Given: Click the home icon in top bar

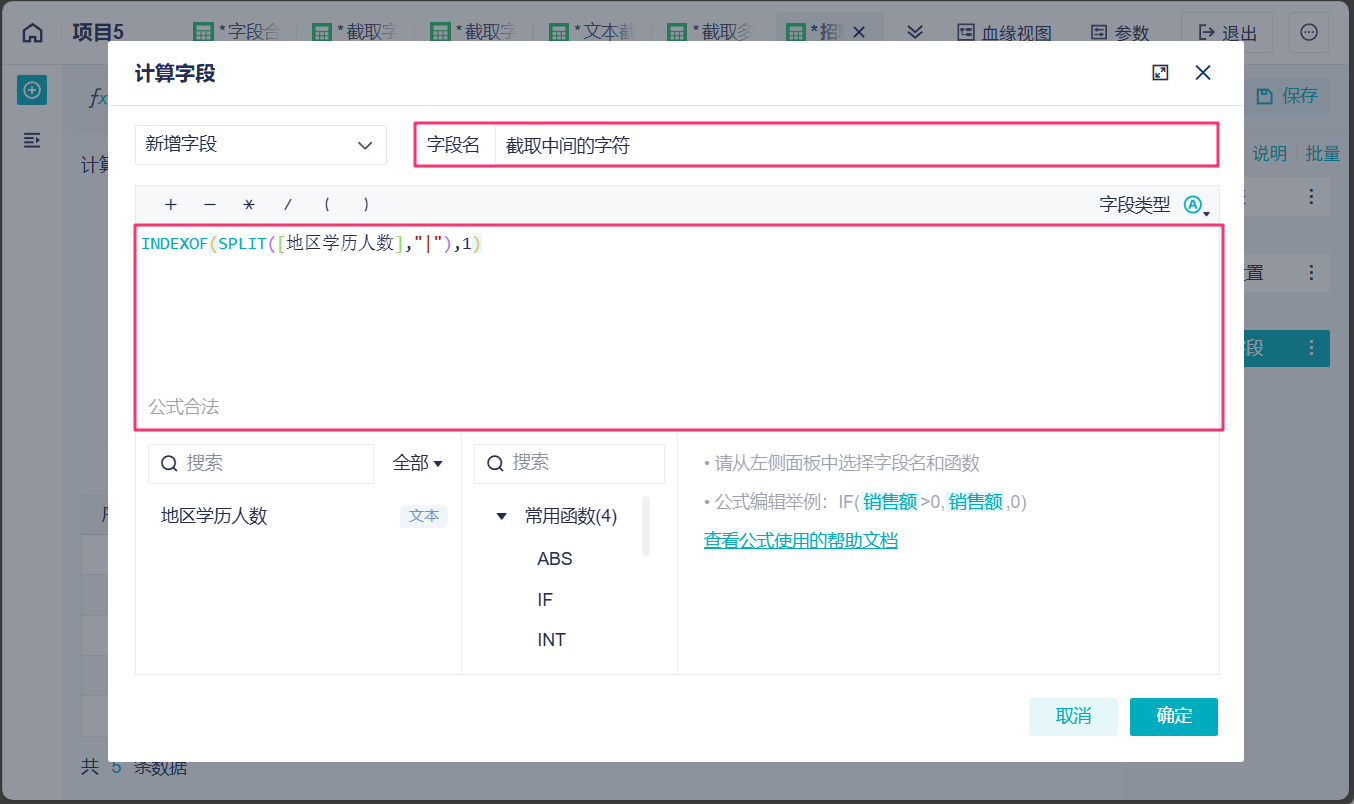Looking at the screenshot, I should coord(33,32).
